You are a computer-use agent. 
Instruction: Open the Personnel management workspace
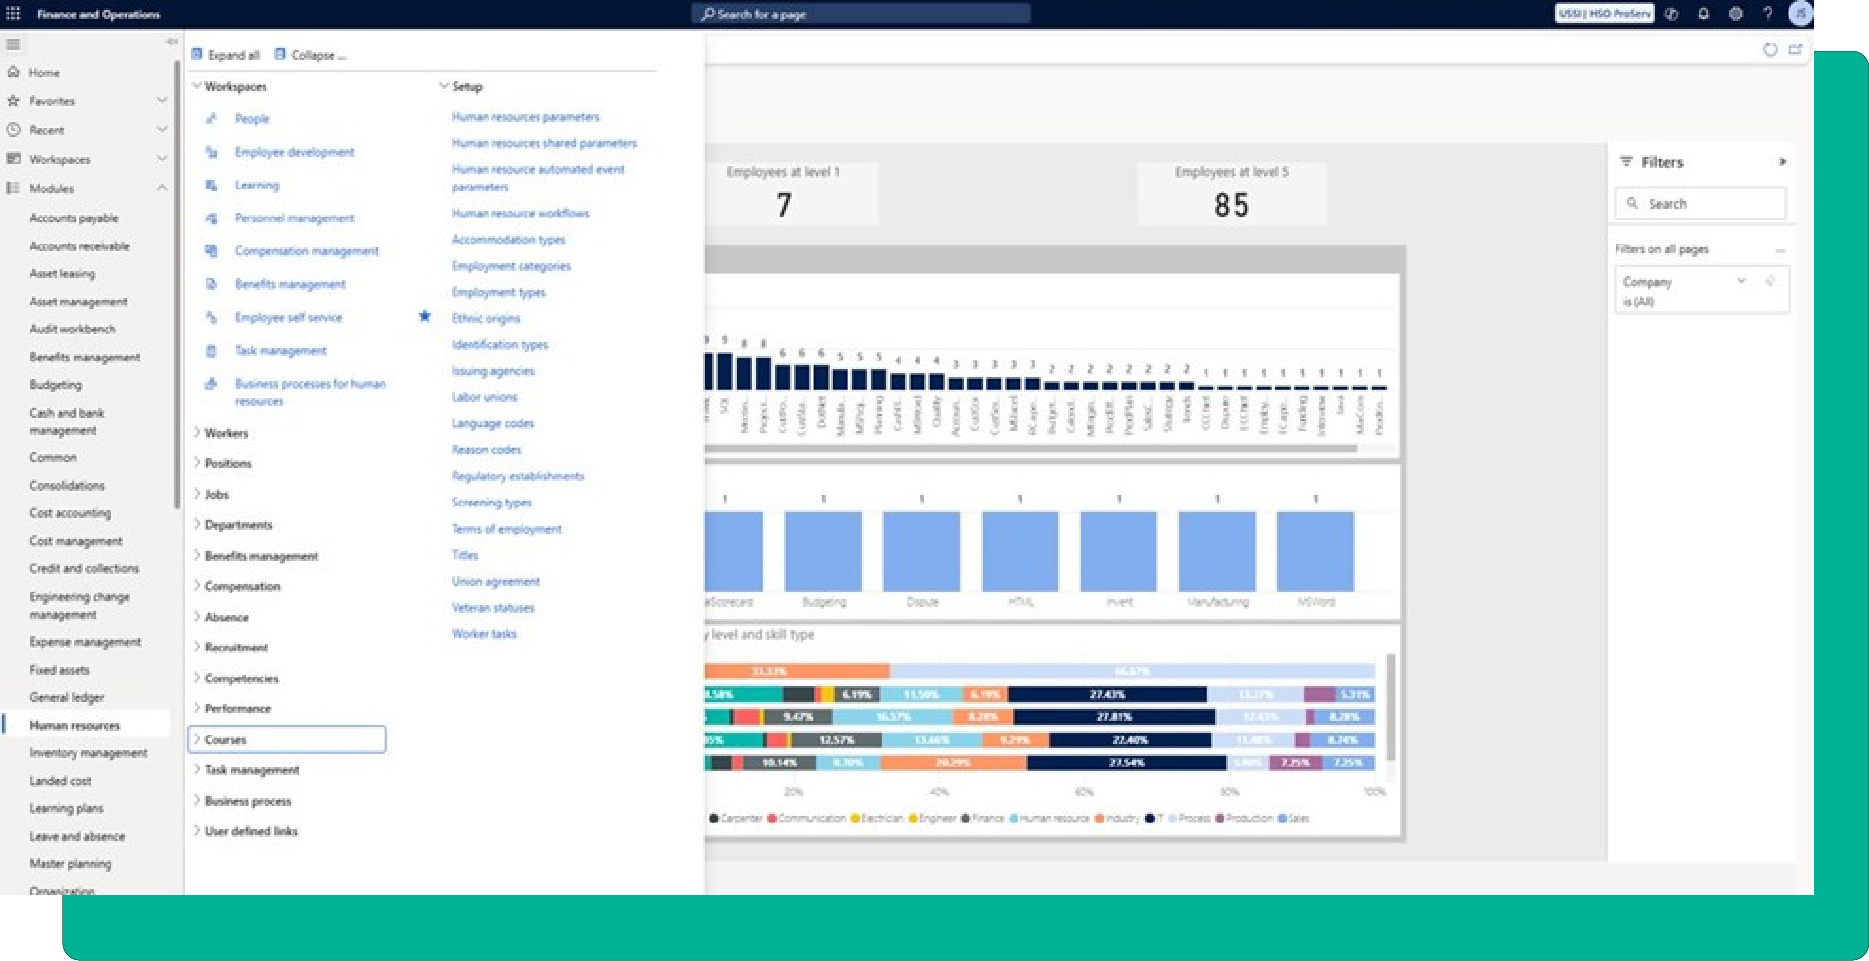pos(294,218)
